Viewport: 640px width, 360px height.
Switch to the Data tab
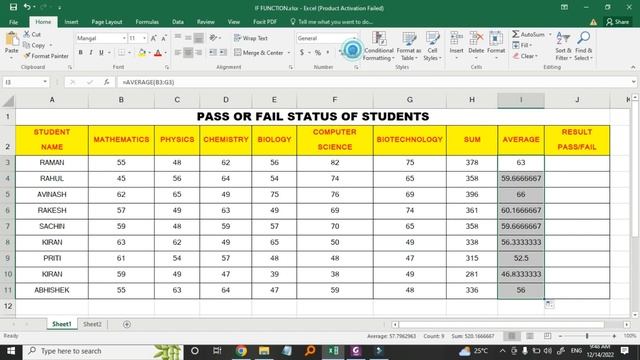click(178, 22)
